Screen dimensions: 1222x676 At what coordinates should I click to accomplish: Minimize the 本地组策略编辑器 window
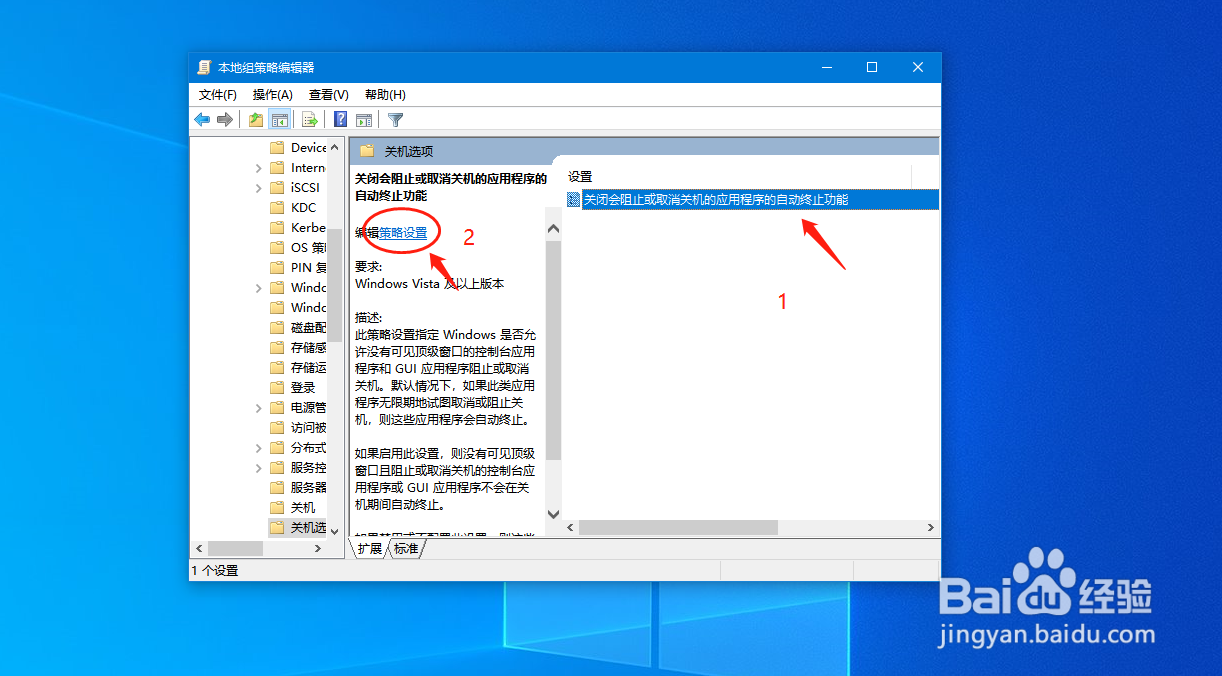(827, 67)
